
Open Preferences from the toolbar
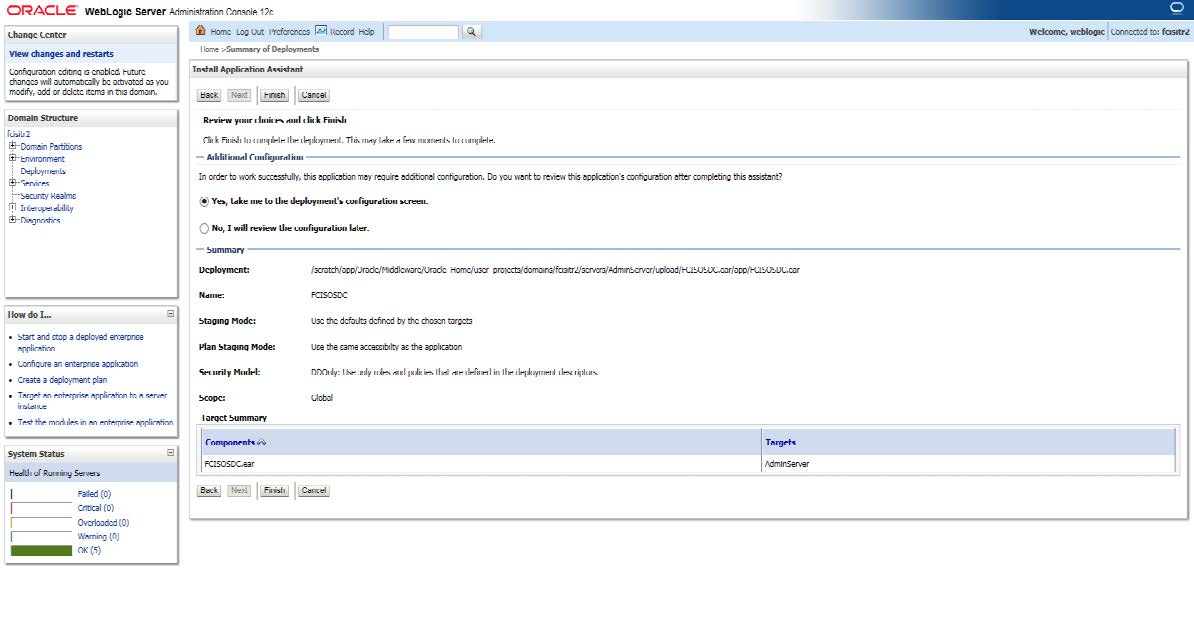coord(289,32)
